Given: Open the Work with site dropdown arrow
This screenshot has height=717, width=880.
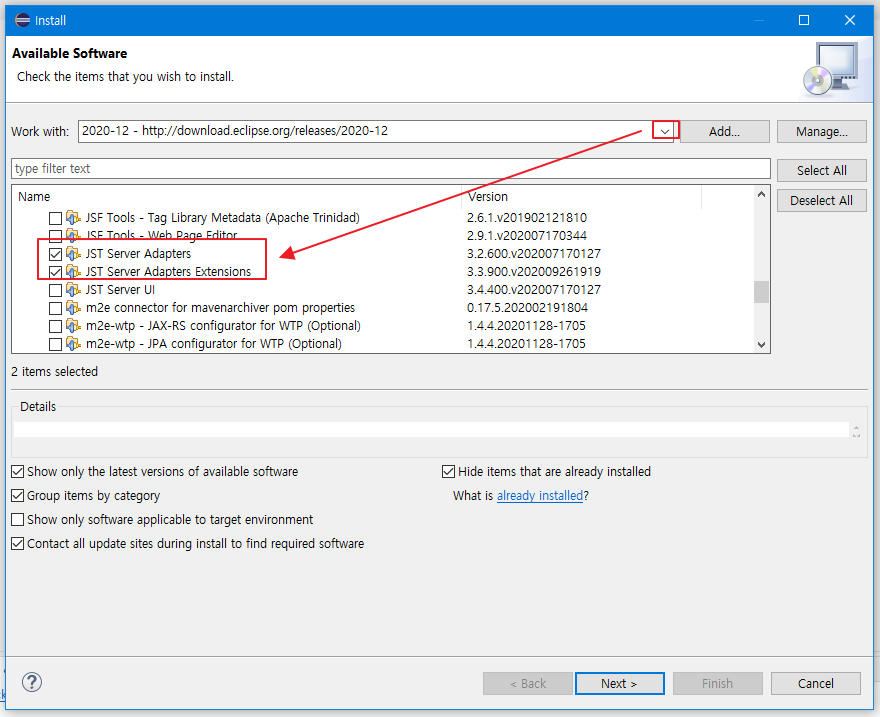Looking at the screenshot, I should click(665, 131).
